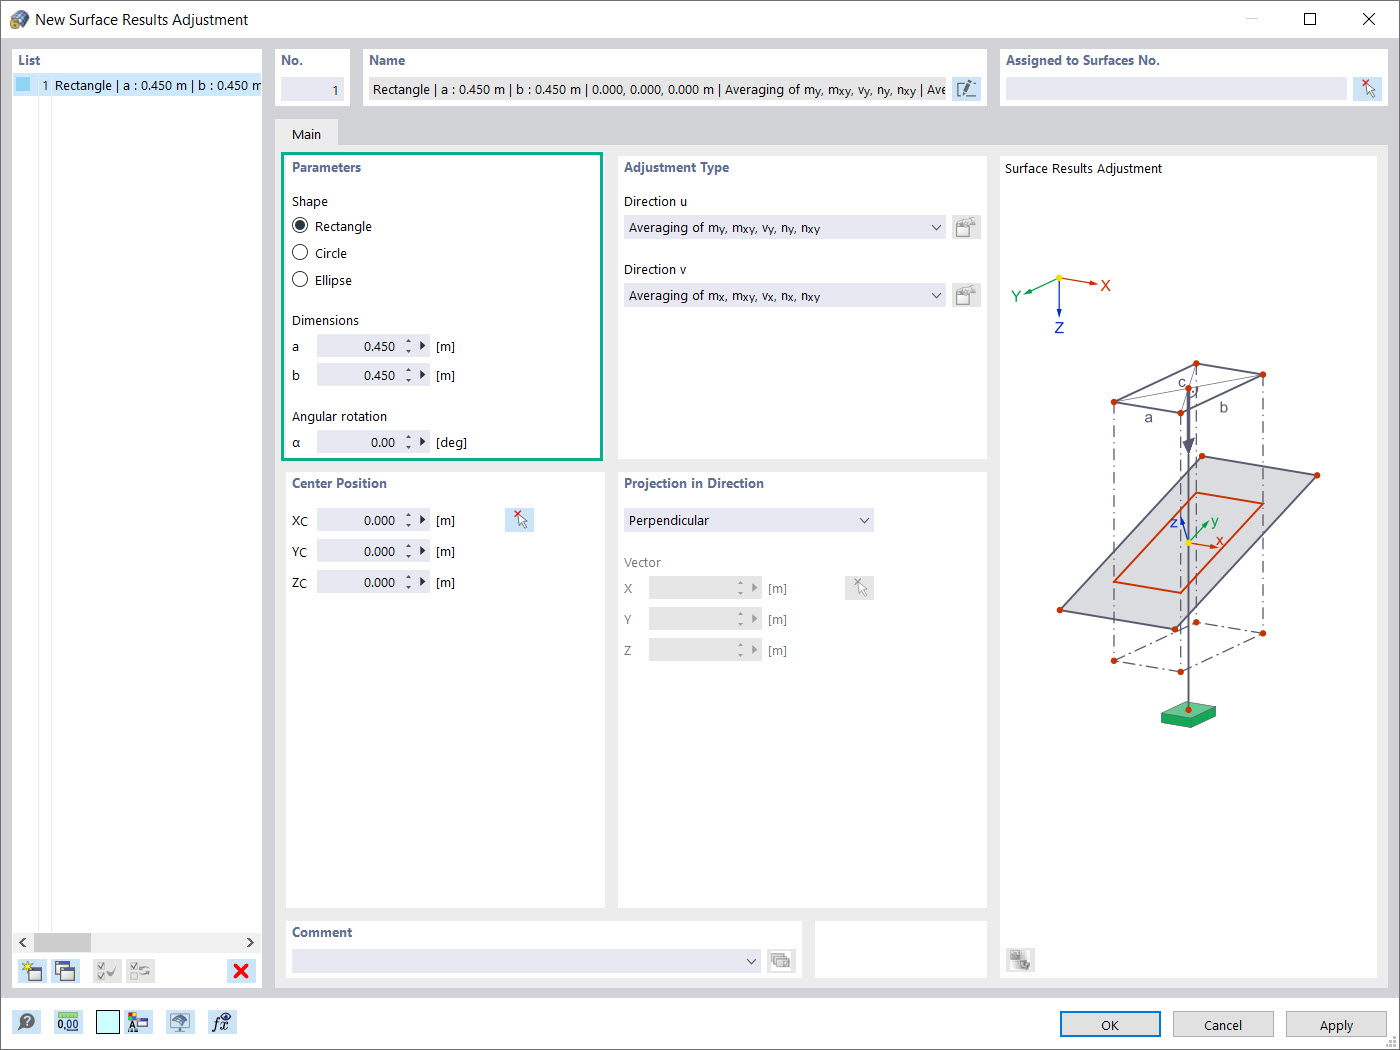Click the dimension a spinner stepper
This screenshot has width=1400, height=1050.
[409, 346]
